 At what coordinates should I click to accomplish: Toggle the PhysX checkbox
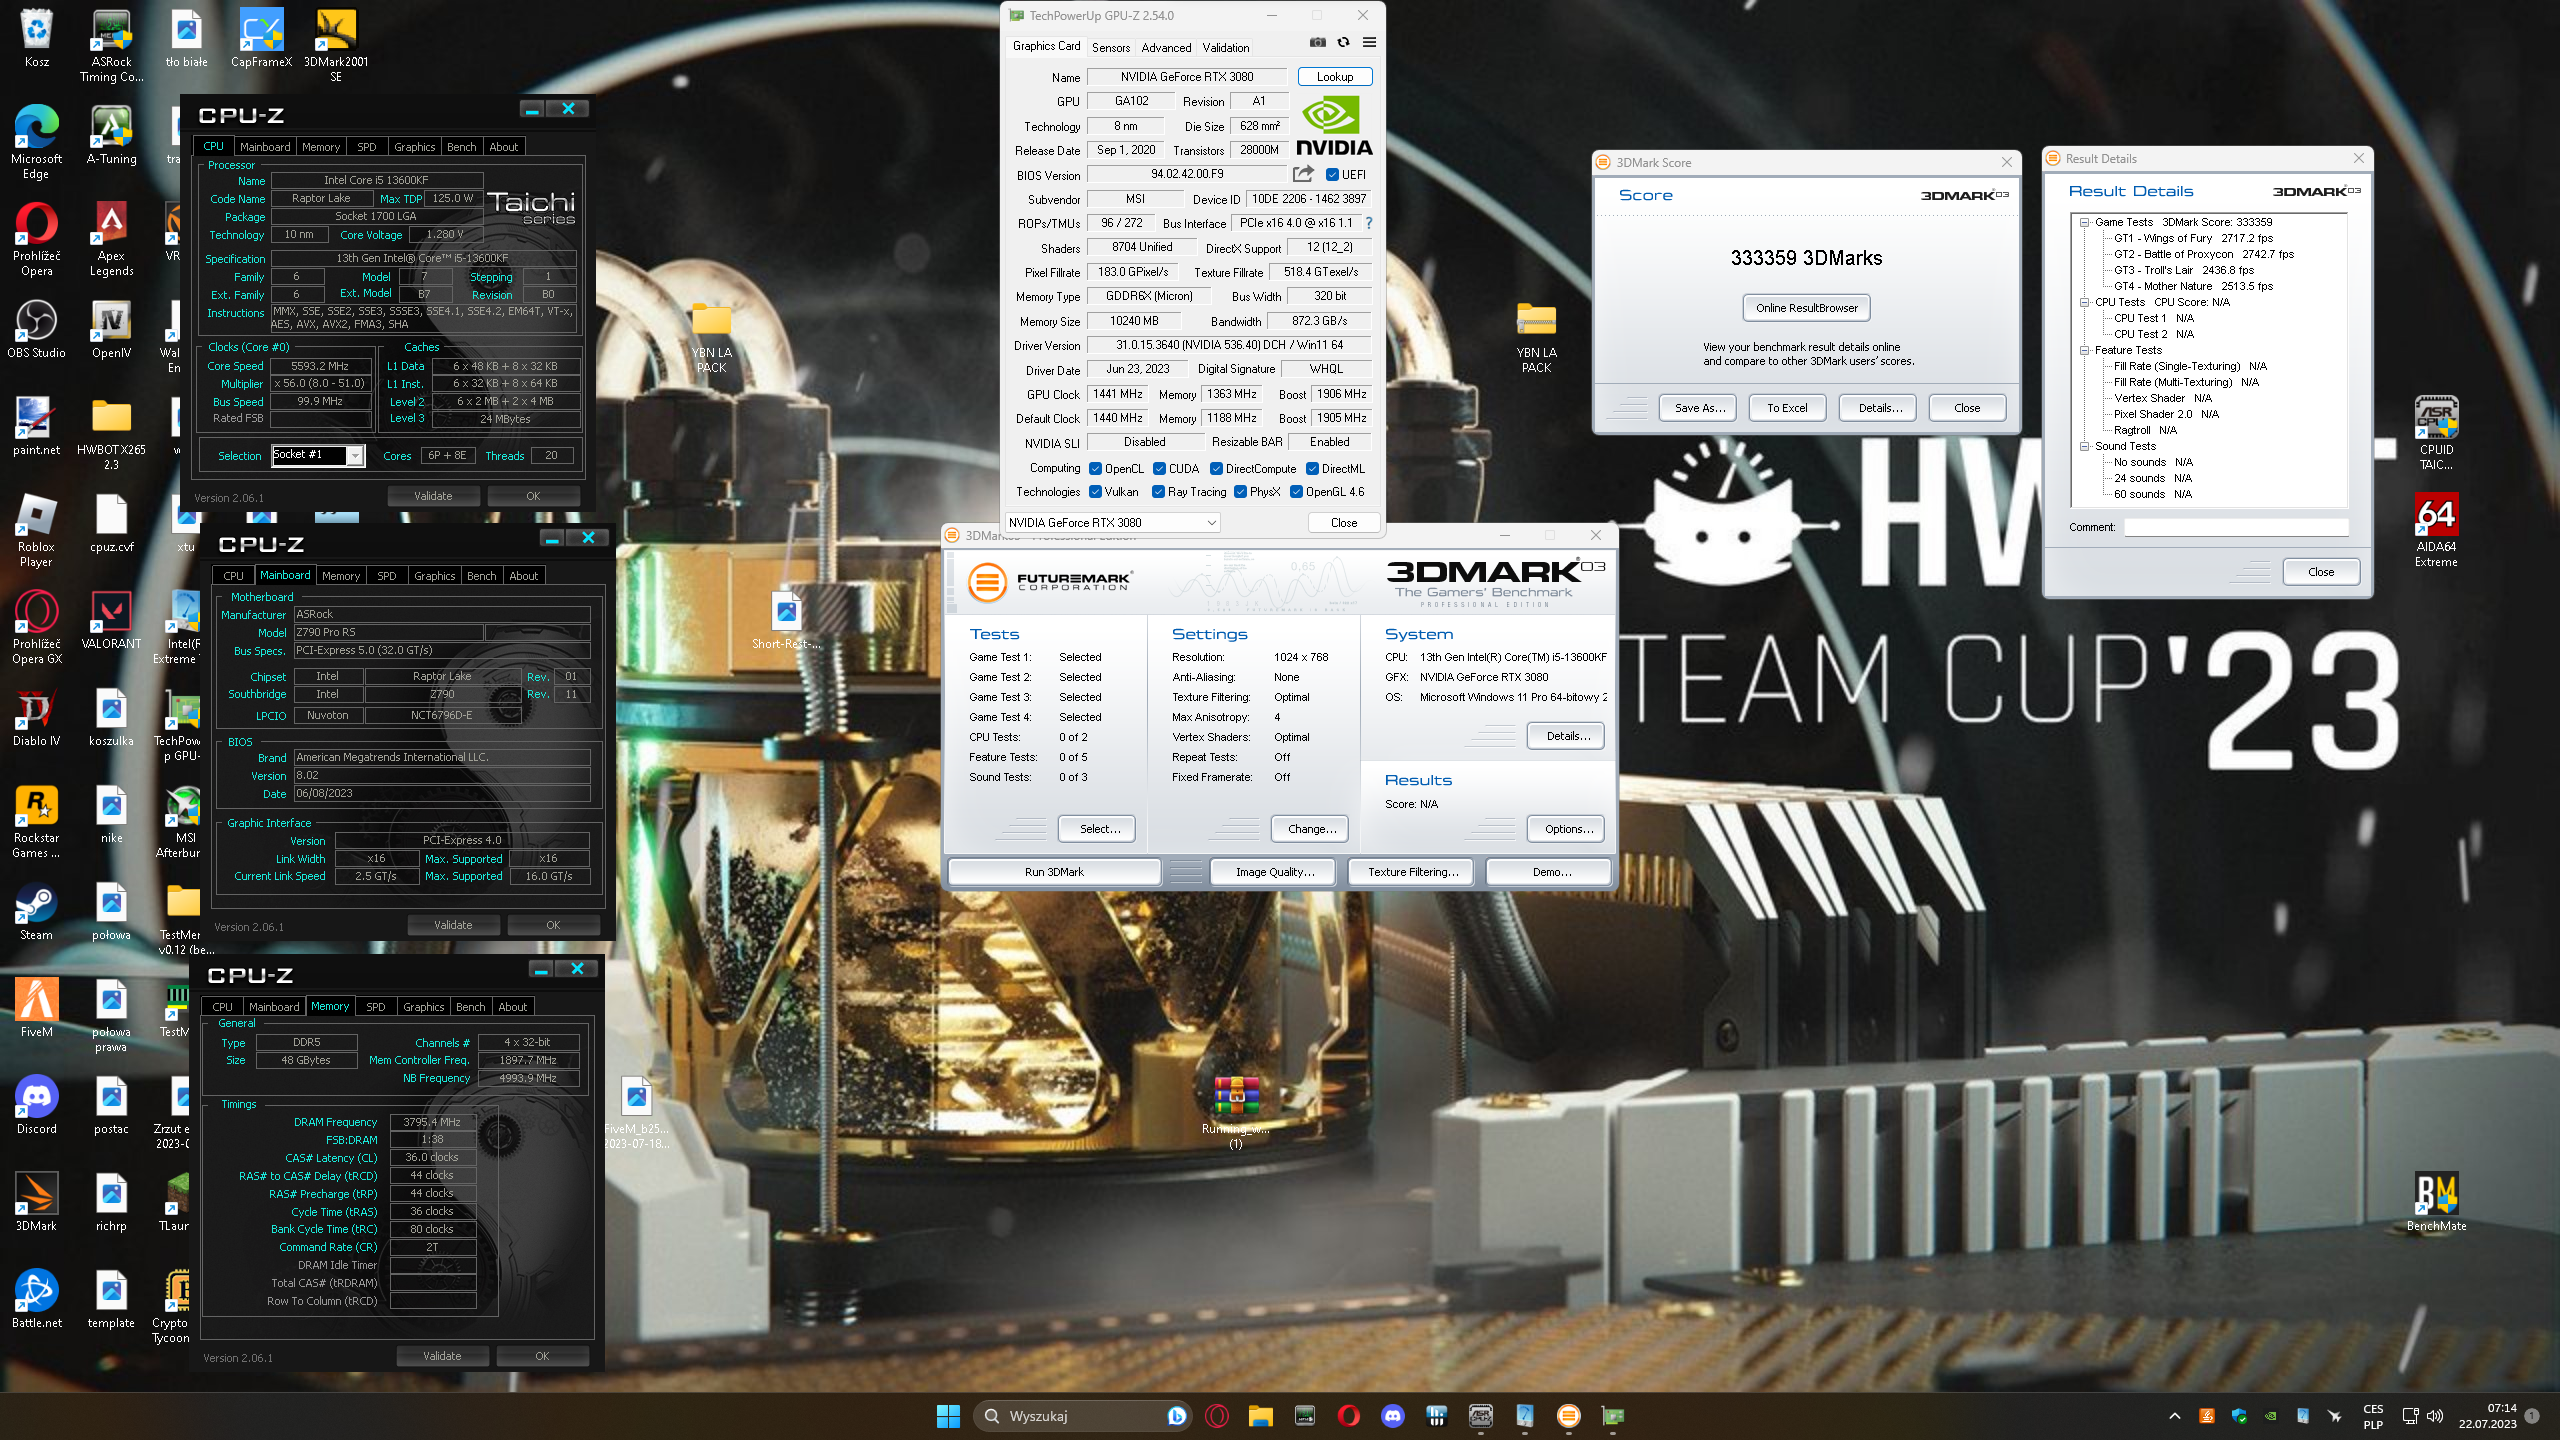[1241, 491]
